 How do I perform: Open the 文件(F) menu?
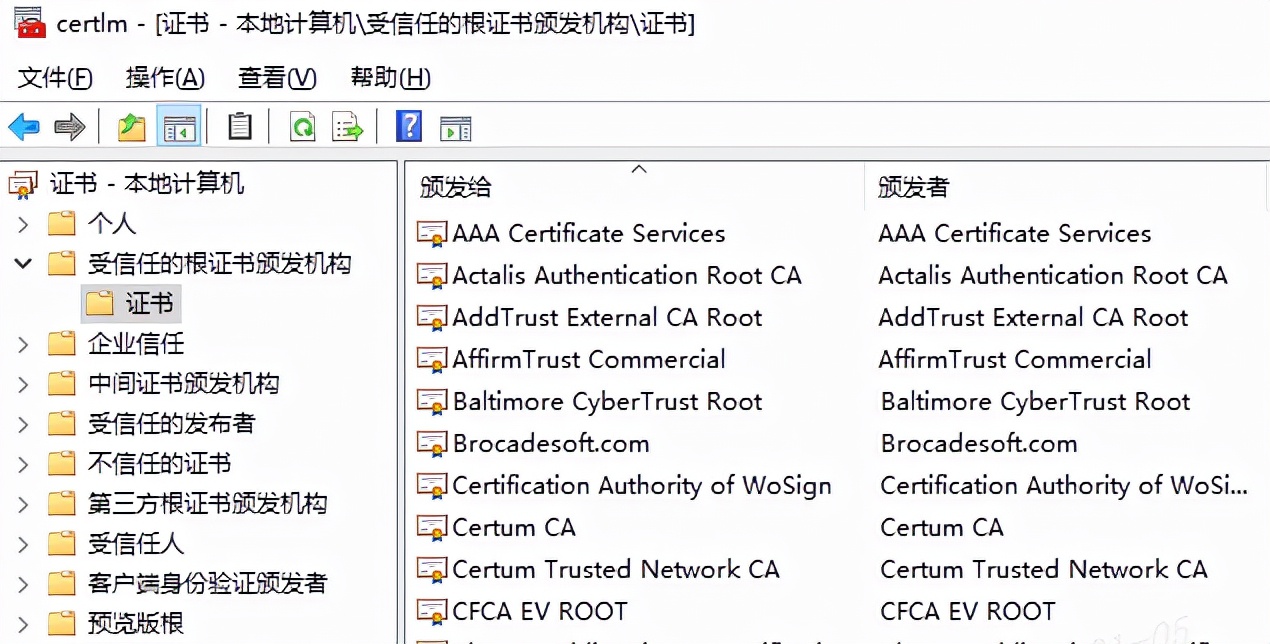tap(55, 78)
